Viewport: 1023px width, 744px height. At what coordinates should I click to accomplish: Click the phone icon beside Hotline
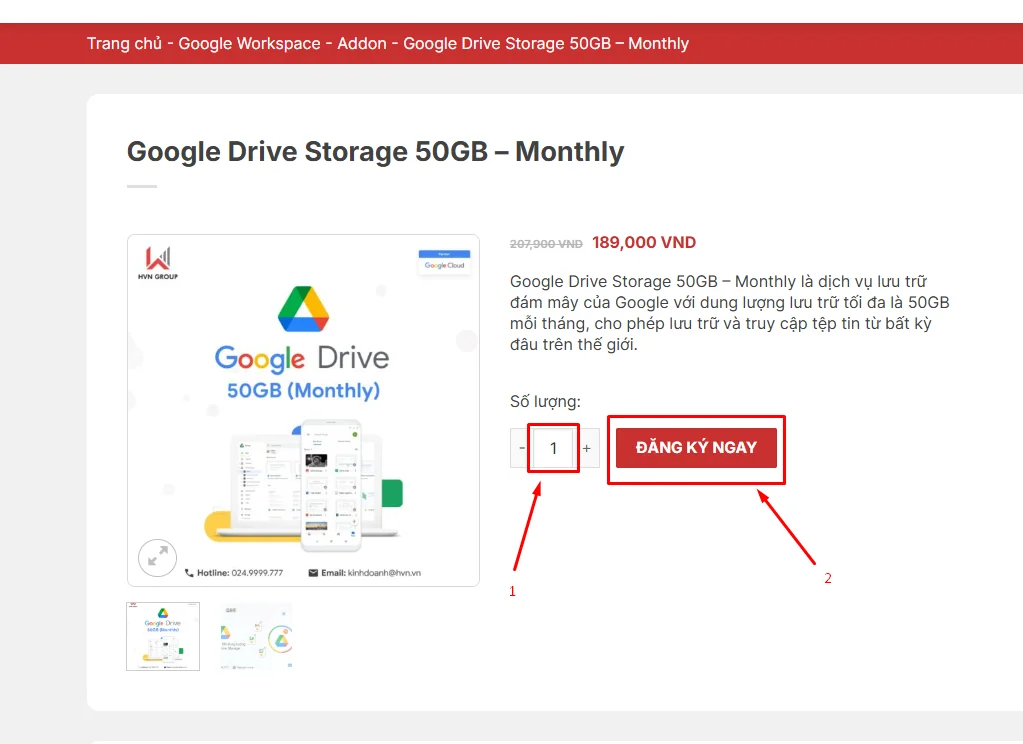190,573
